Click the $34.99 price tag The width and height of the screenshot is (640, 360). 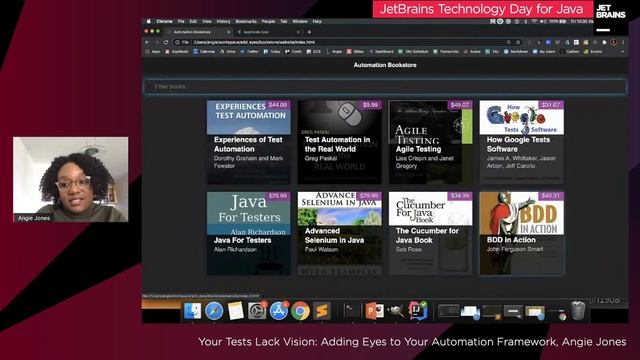460,196
